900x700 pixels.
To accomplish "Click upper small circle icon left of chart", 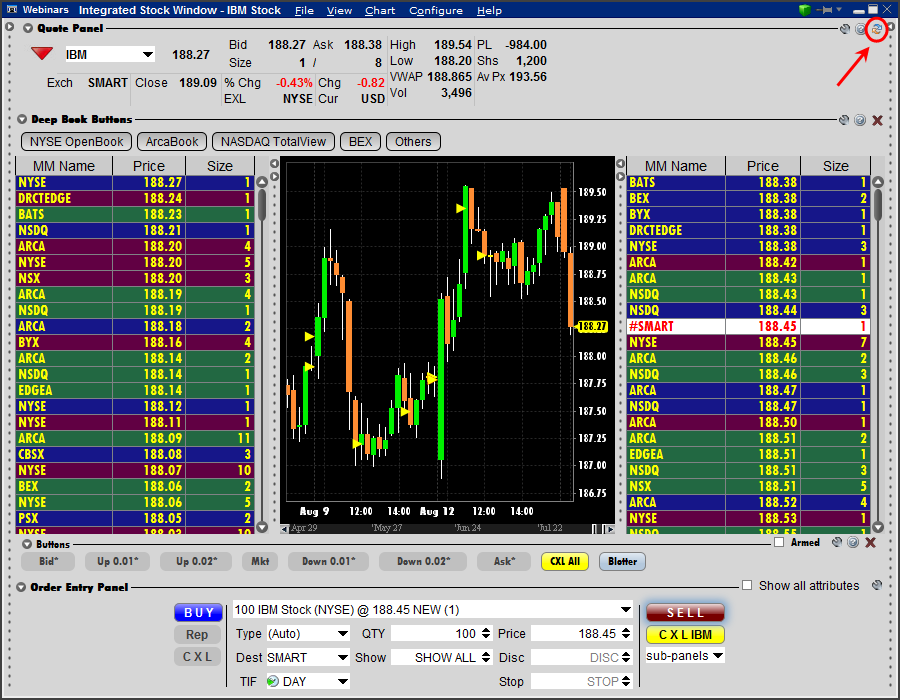I will [x=274, y=164].
